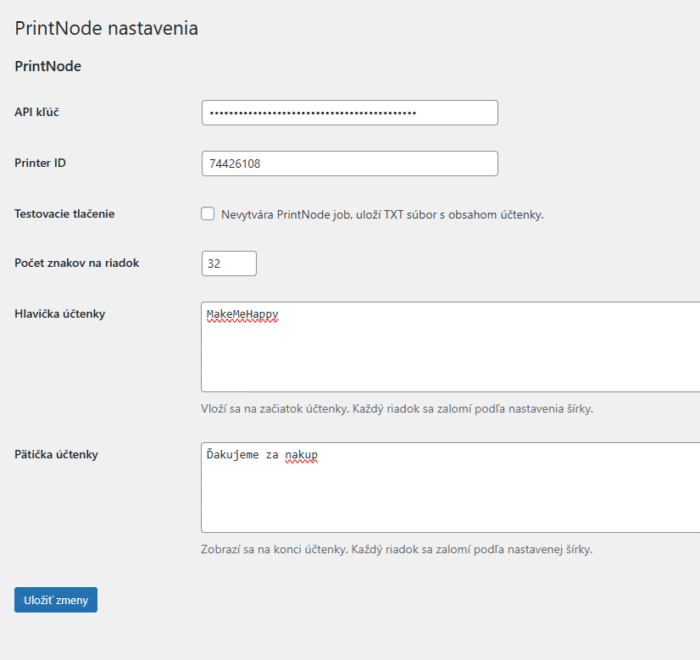Click the Počet znakov na riadok label
700x660 pixels.
76,263
